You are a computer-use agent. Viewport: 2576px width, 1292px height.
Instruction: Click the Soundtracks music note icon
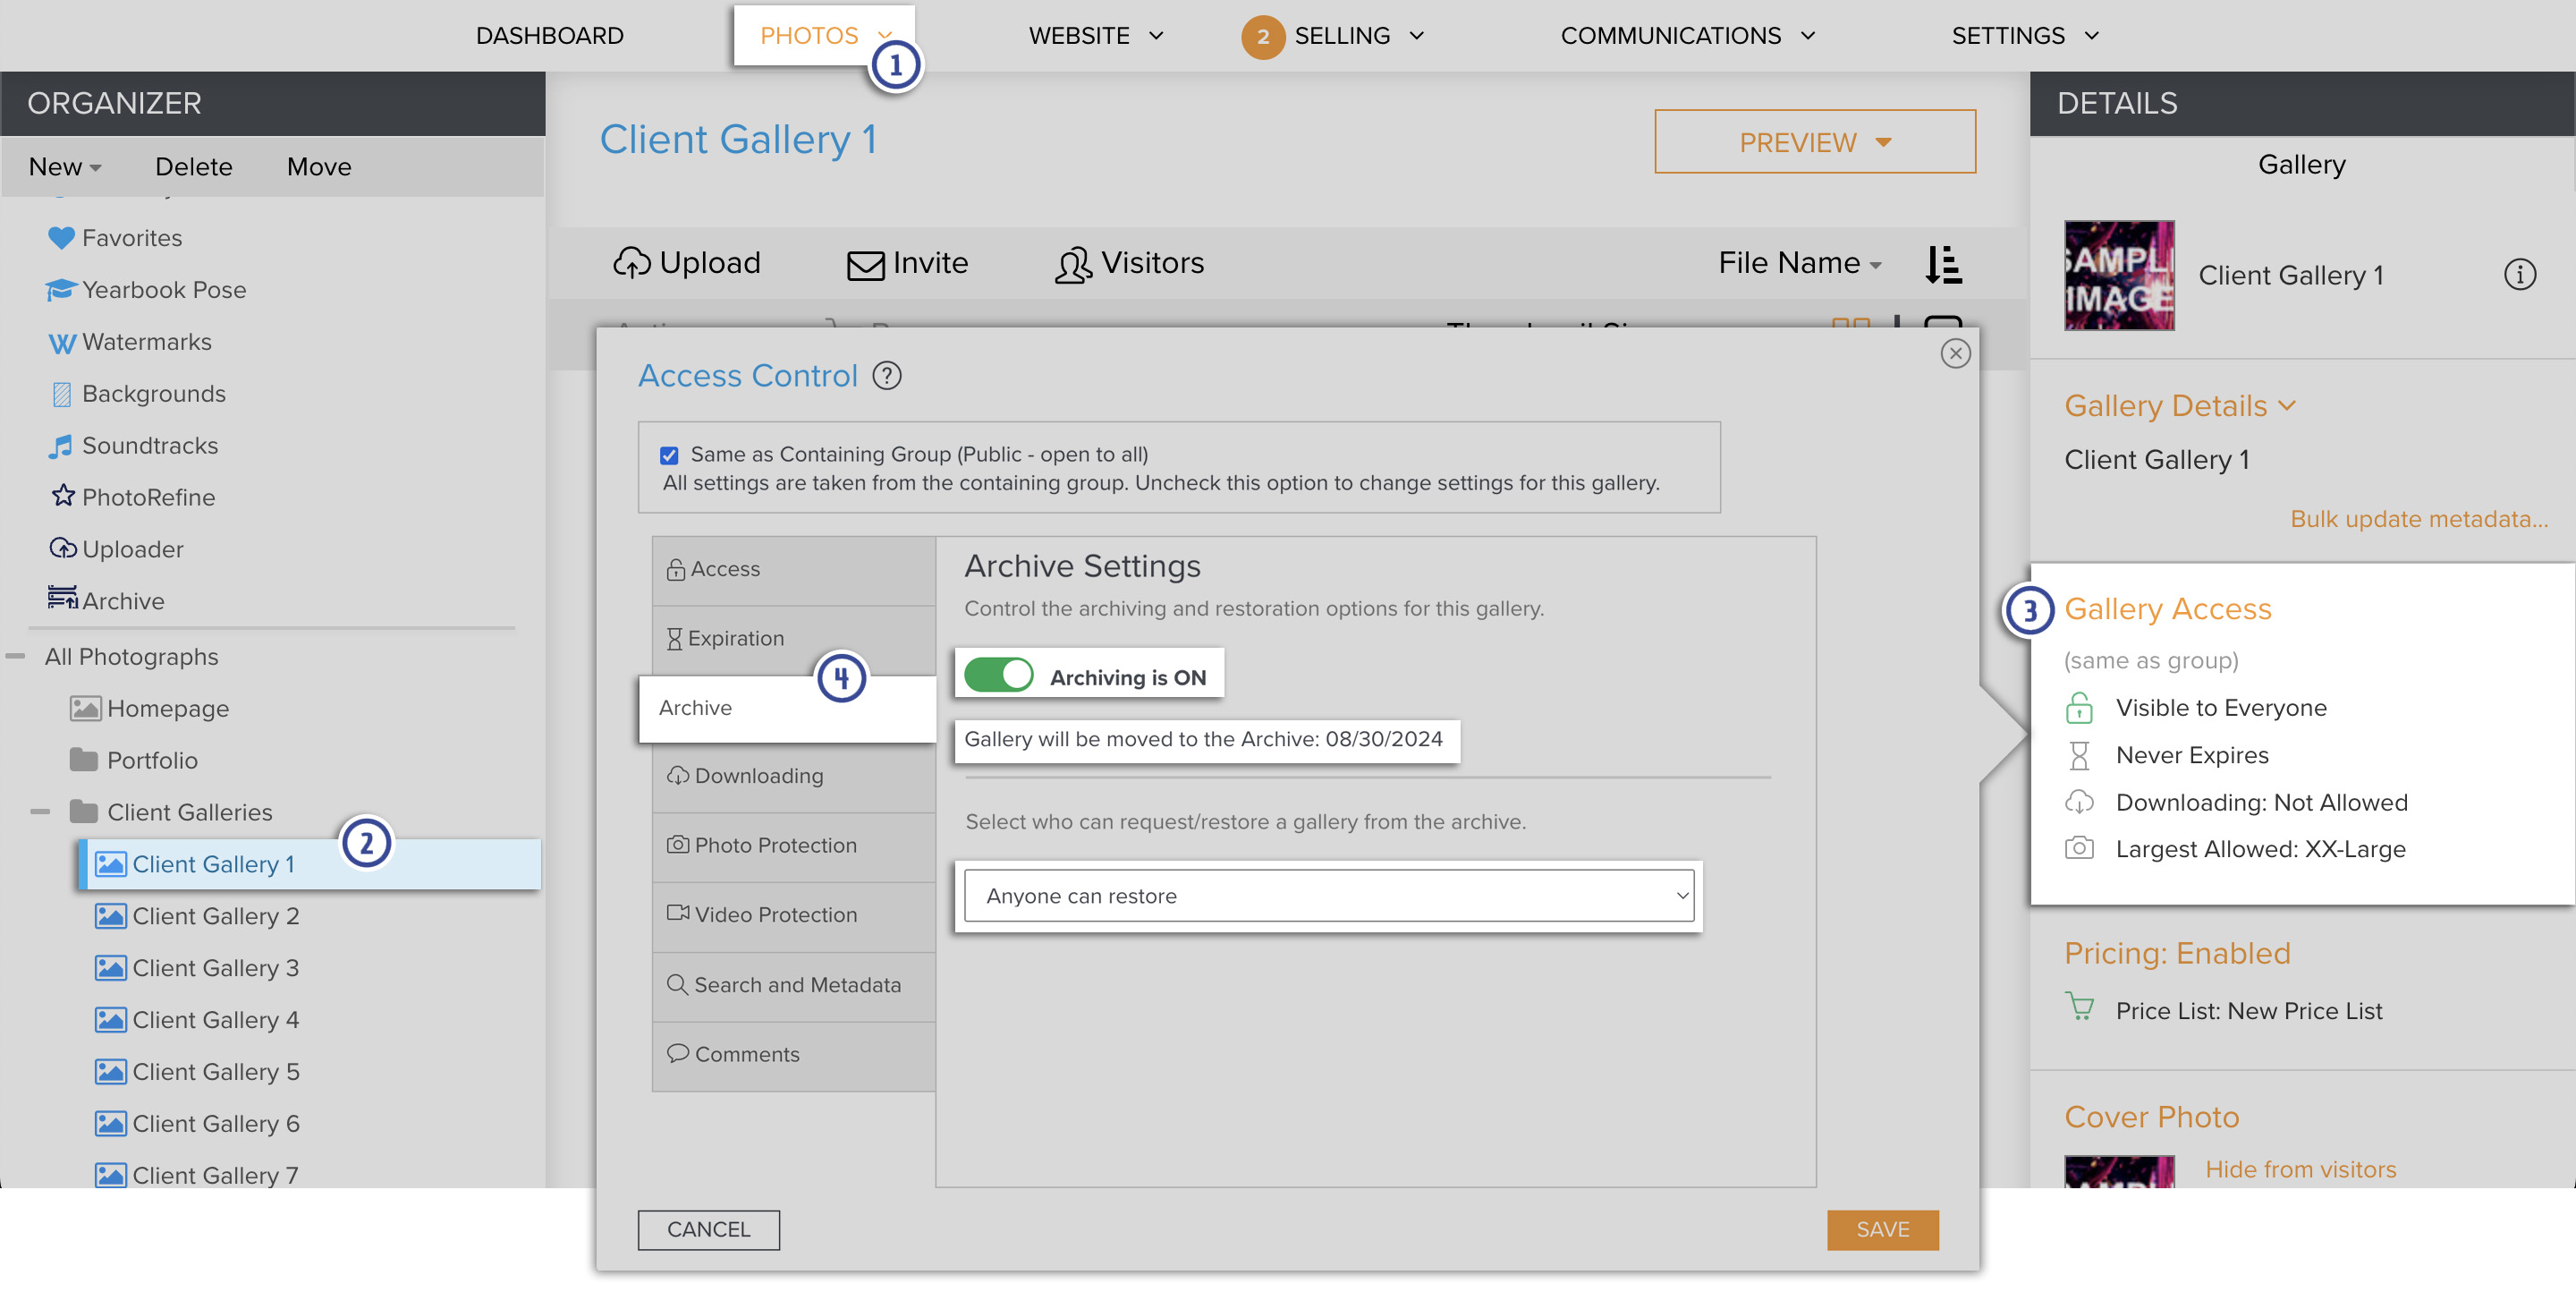(61, 446)
